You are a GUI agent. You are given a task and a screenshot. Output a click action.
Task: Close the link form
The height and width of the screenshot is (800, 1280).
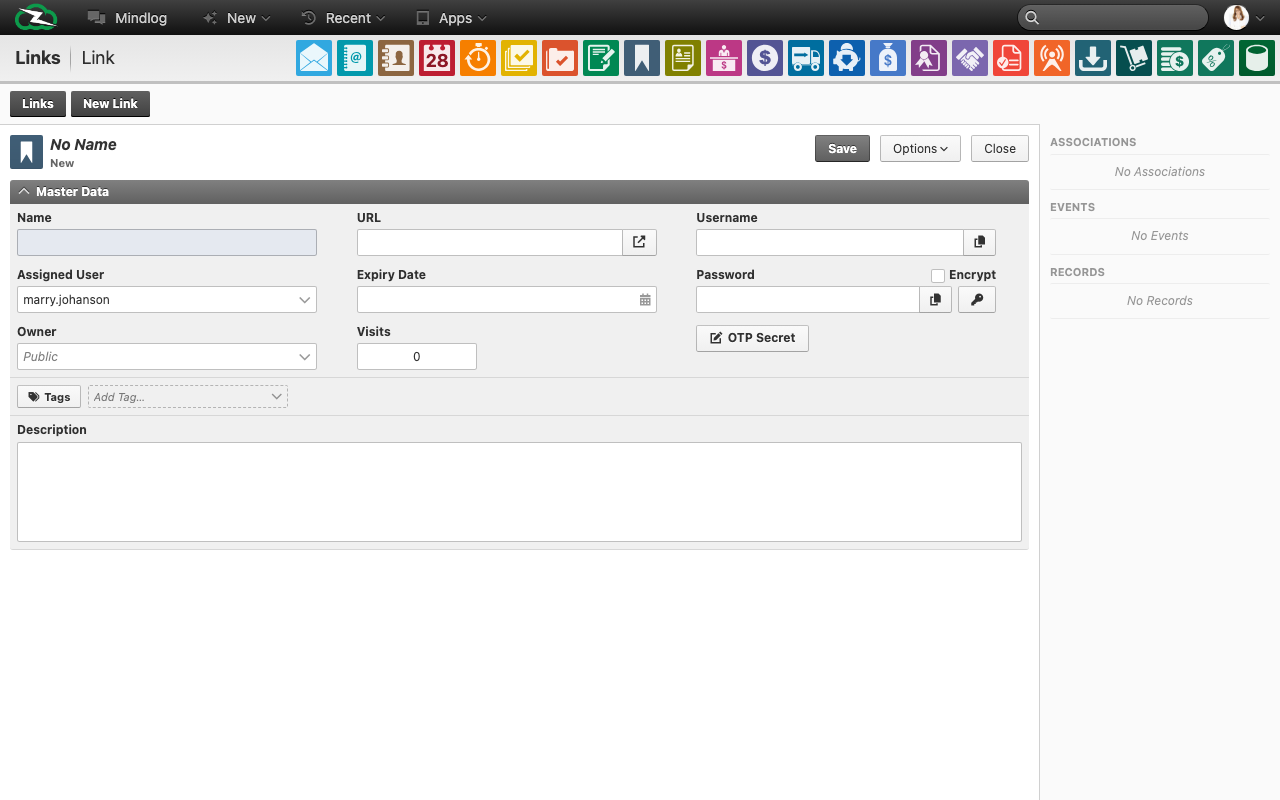1000,148
